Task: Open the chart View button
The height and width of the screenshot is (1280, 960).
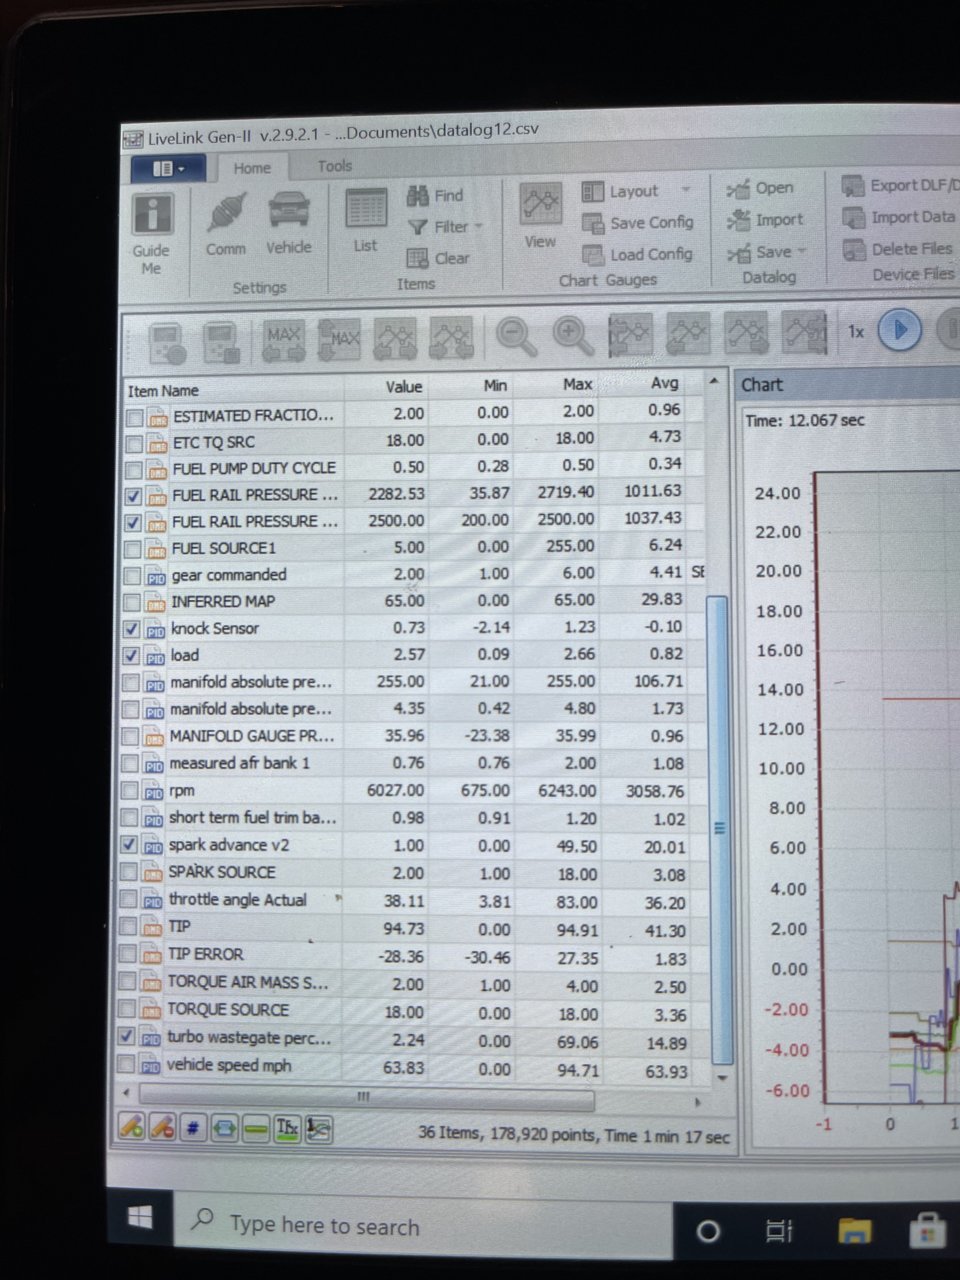Action: point(541,216)
